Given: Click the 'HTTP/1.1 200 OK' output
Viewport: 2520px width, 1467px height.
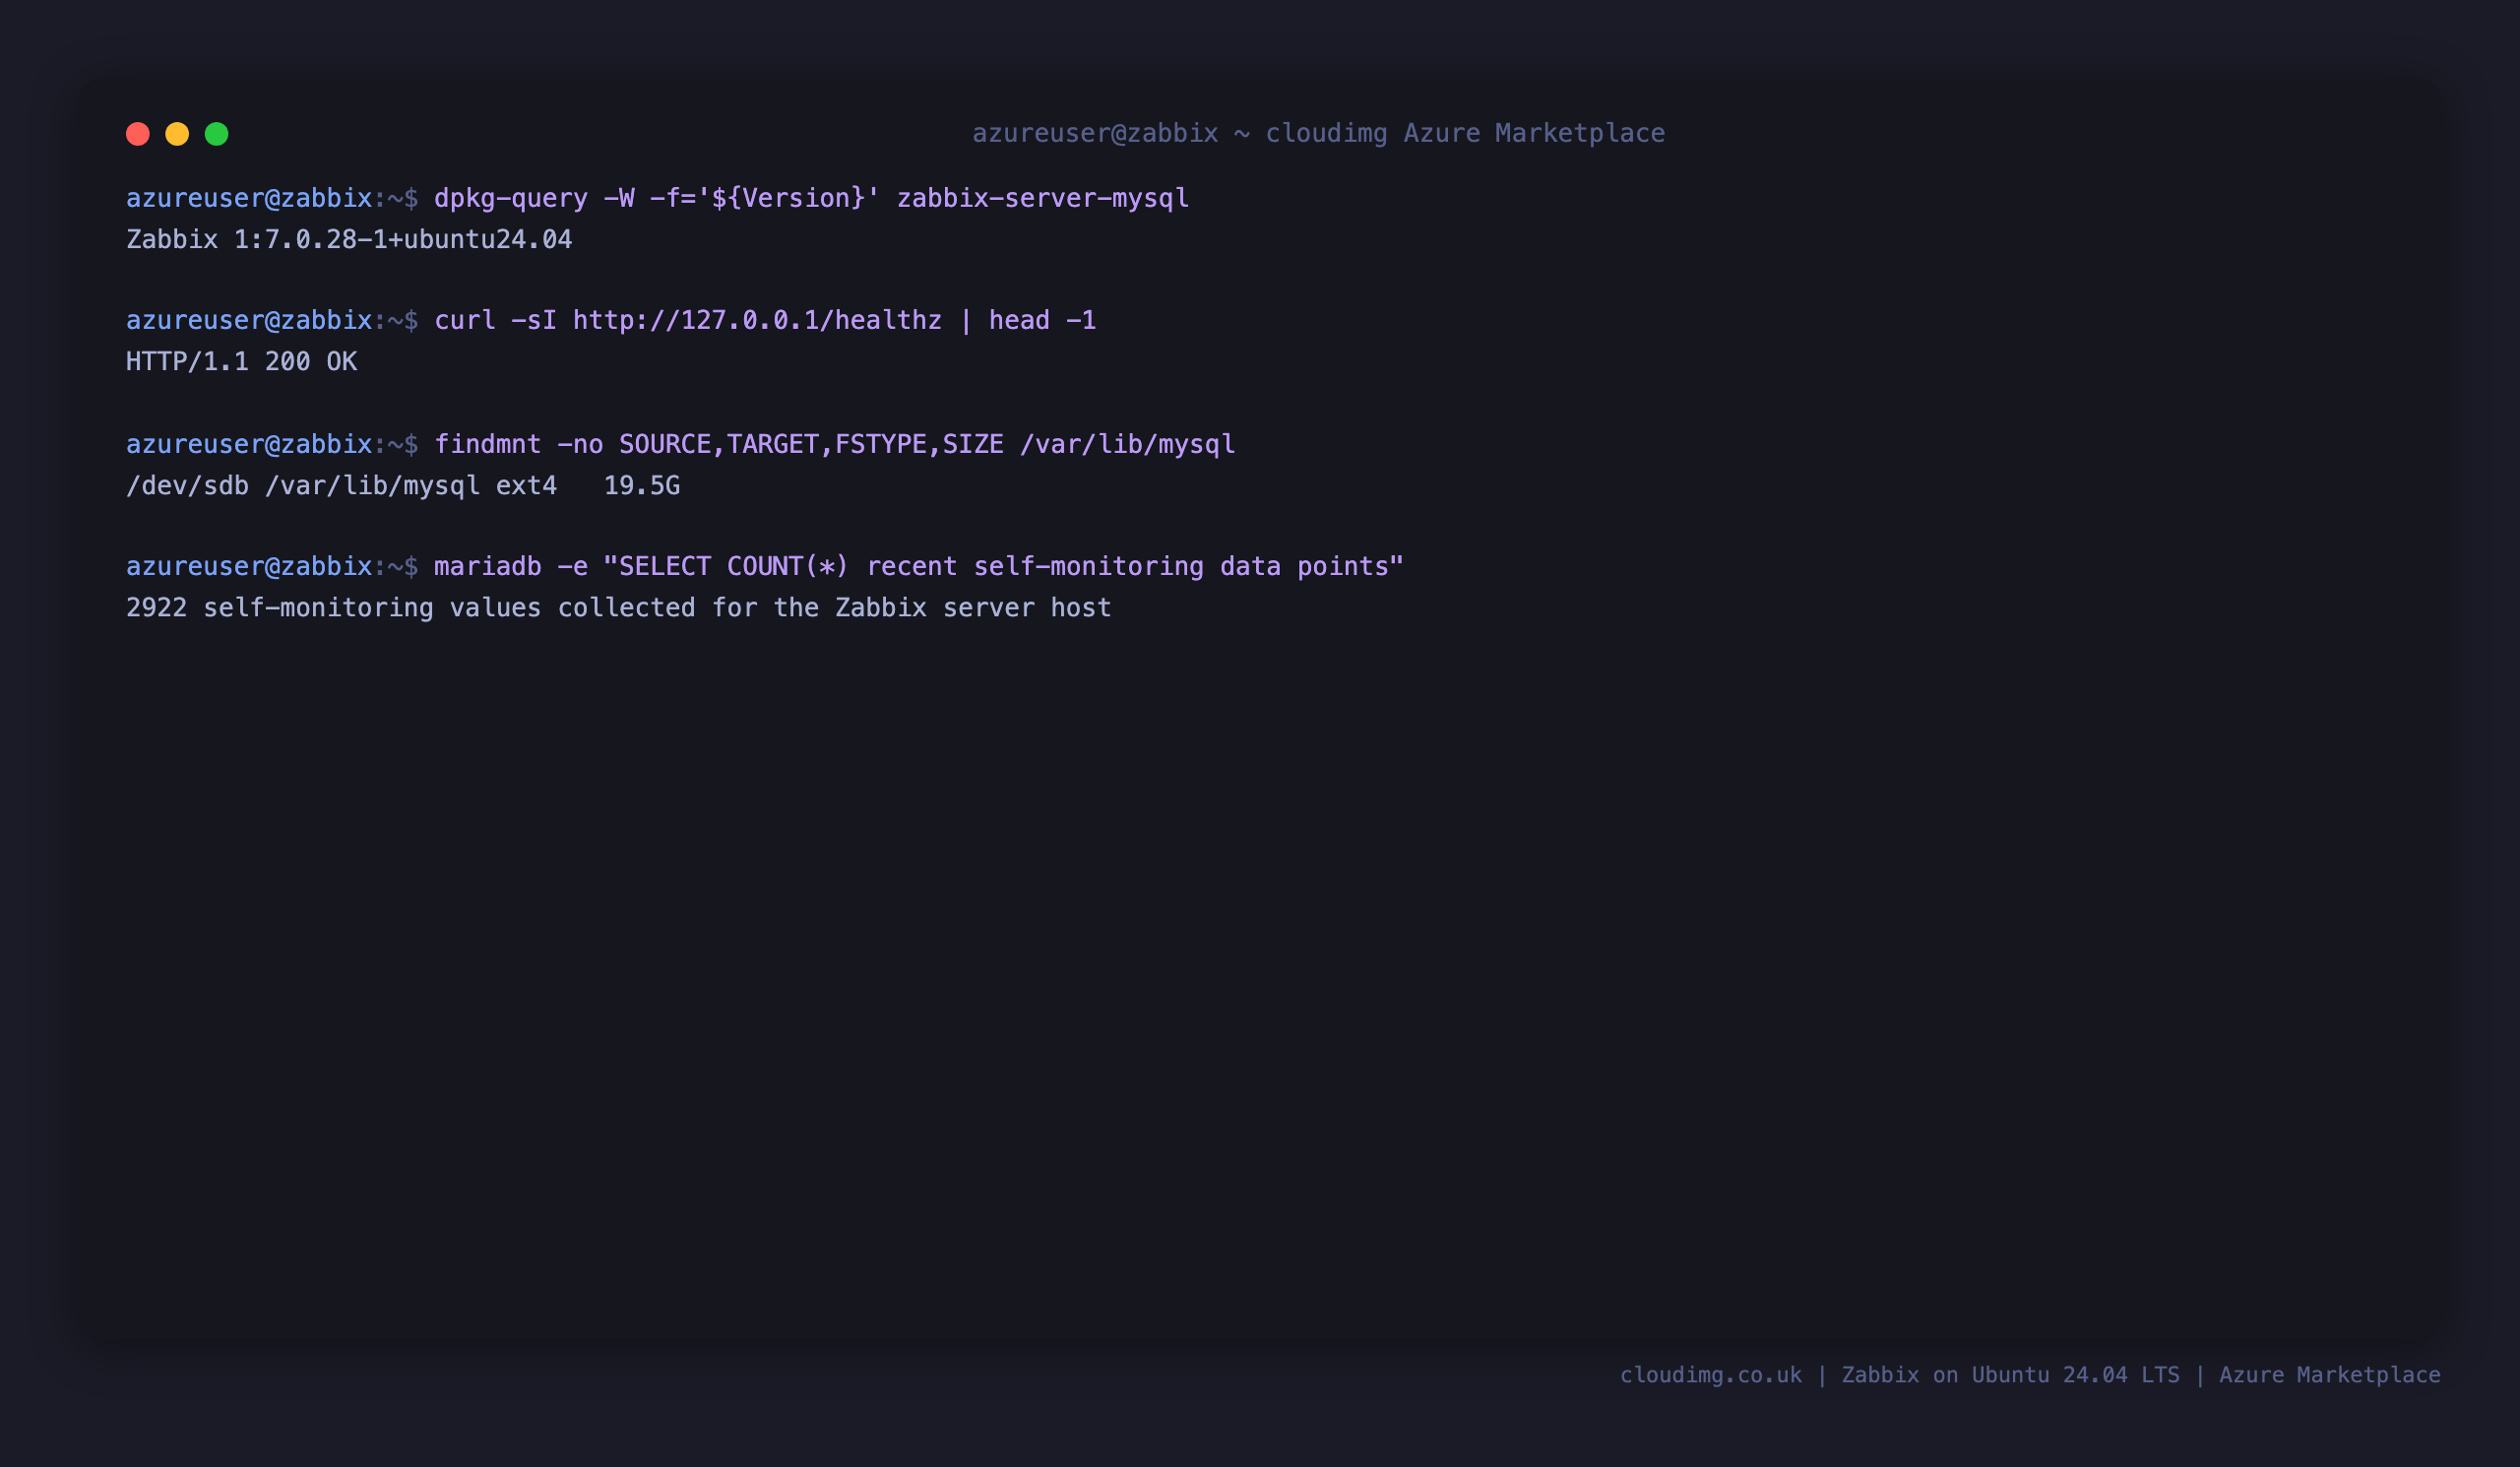Looking at the screenshot, I should click(x=241, y=362).
